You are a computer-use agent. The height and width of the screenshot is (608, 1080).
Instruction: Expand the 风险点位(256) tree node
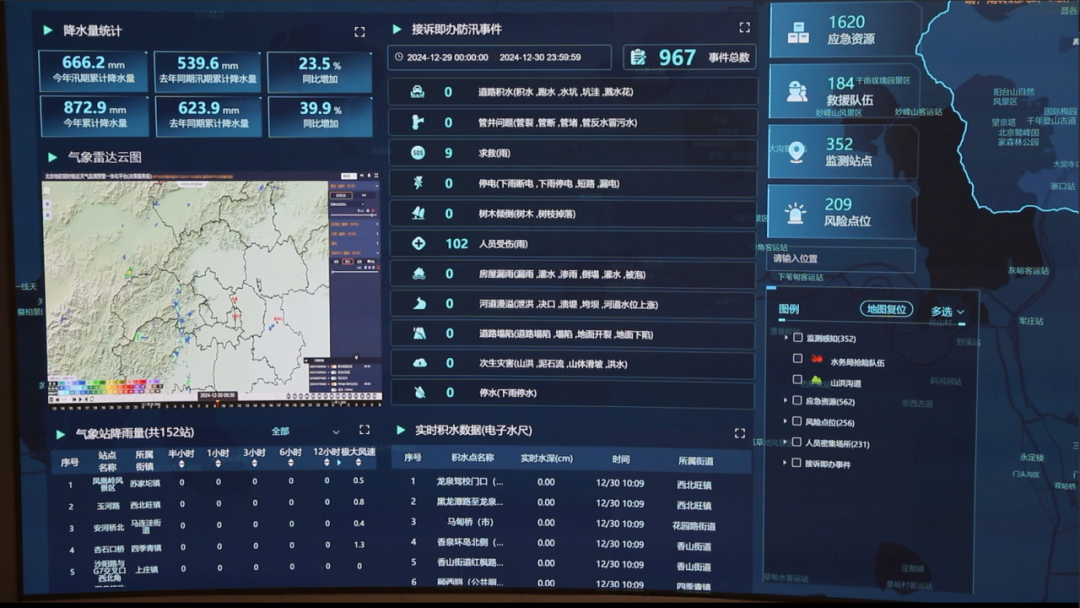coord(785,421)
